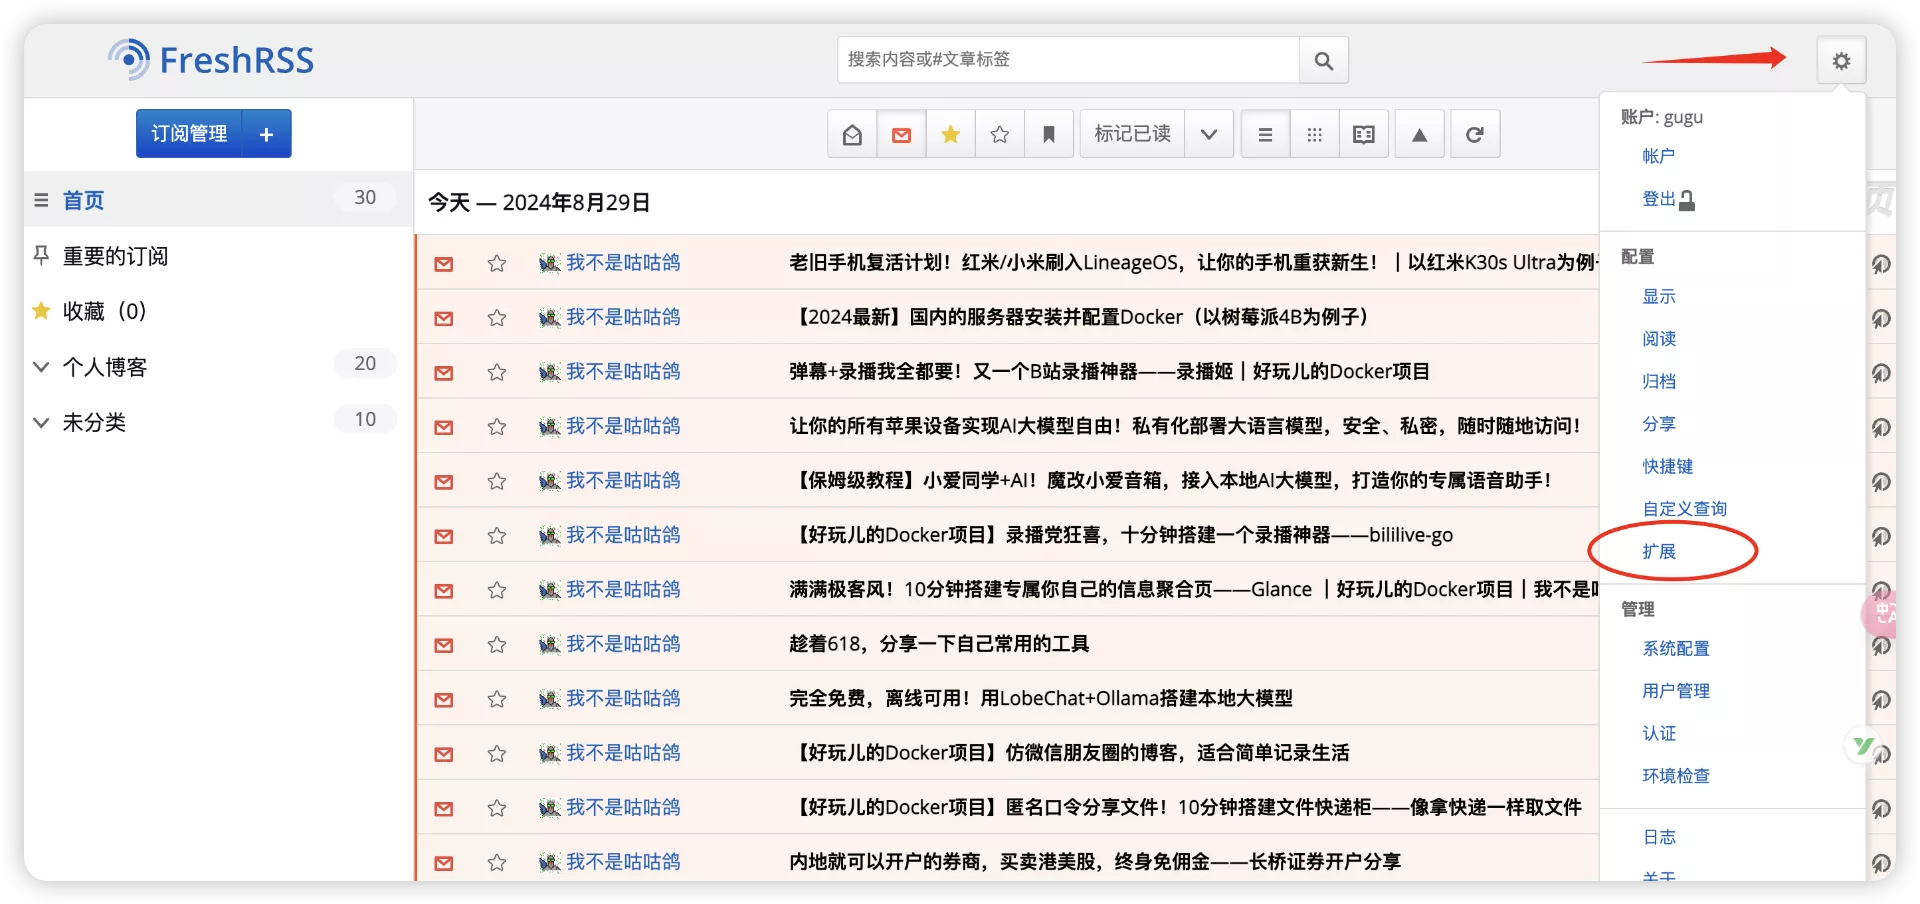Image resolution: width=1920 pixels, height=904 pixels.
Task: Open the settings gear menu
Action: coord(1841,61)
